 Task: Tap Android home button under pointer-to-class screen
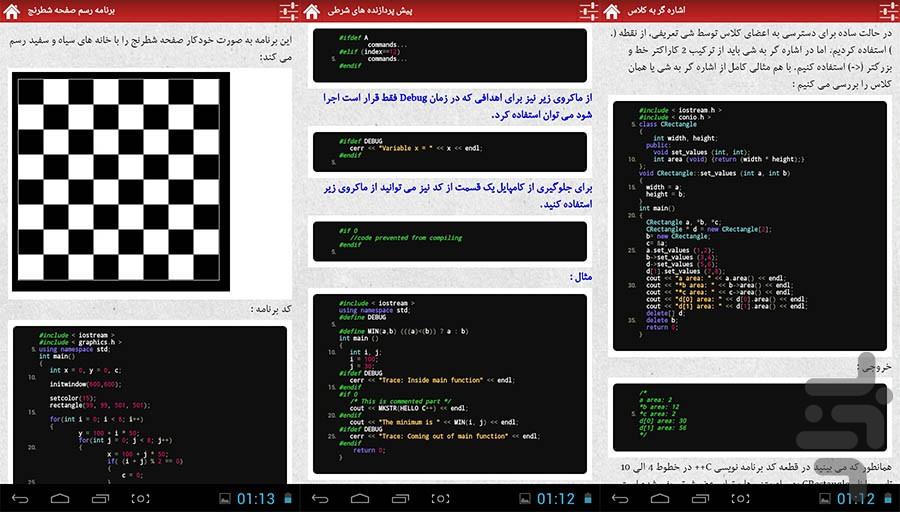pyautogui.click(x=660, y=498)
